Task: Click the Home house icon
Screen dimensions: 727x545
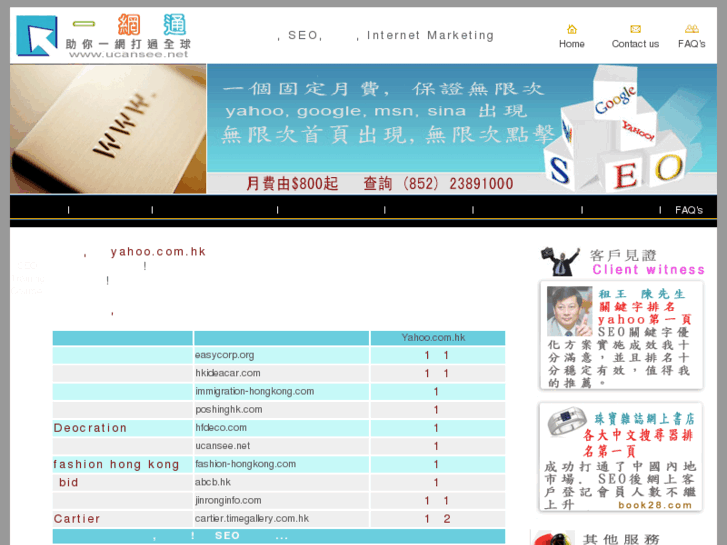Action: pos(572,29)
